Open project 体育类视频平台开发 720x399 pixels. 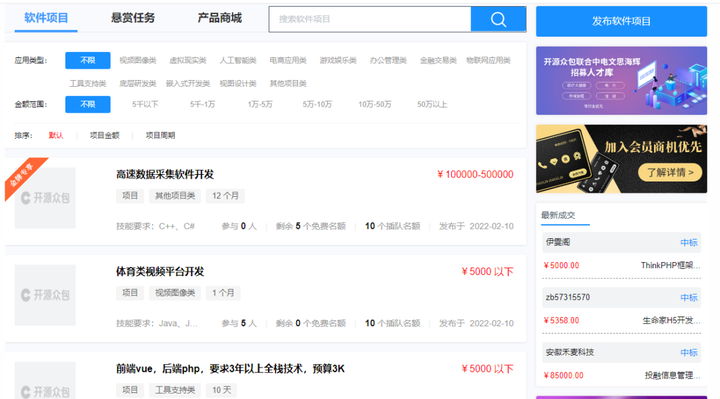pos(160,272)
